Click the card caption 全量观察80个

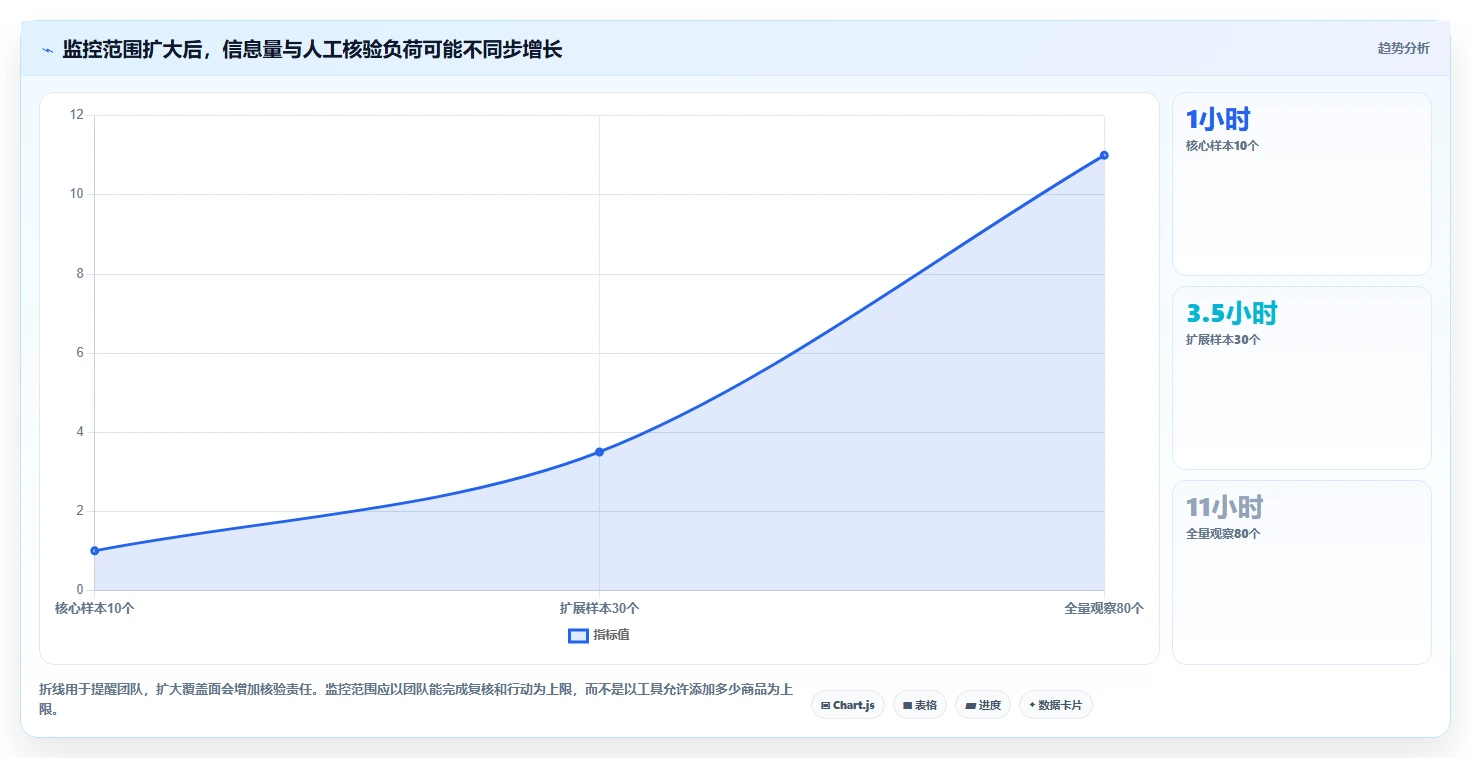(x=1223, y=533)
